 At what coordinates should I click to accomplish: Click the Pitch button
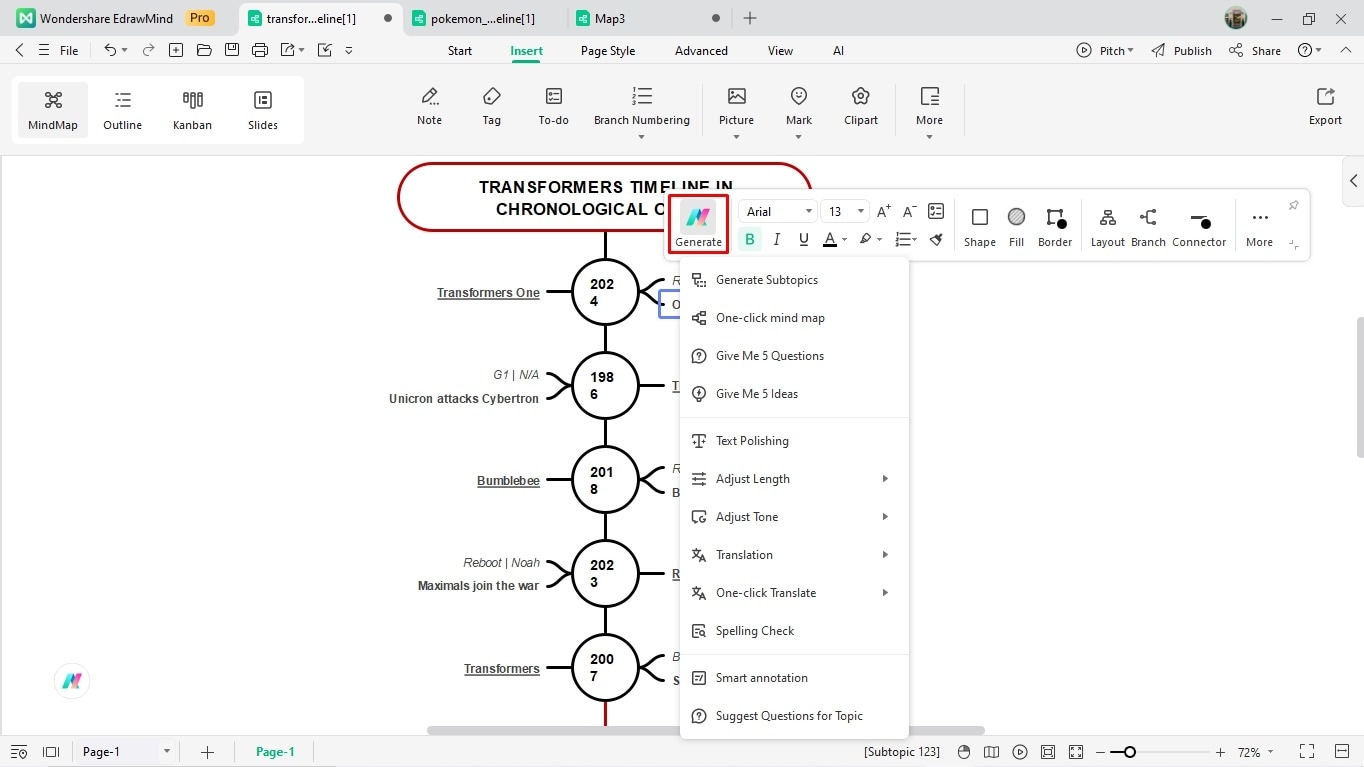(1105, 51)
